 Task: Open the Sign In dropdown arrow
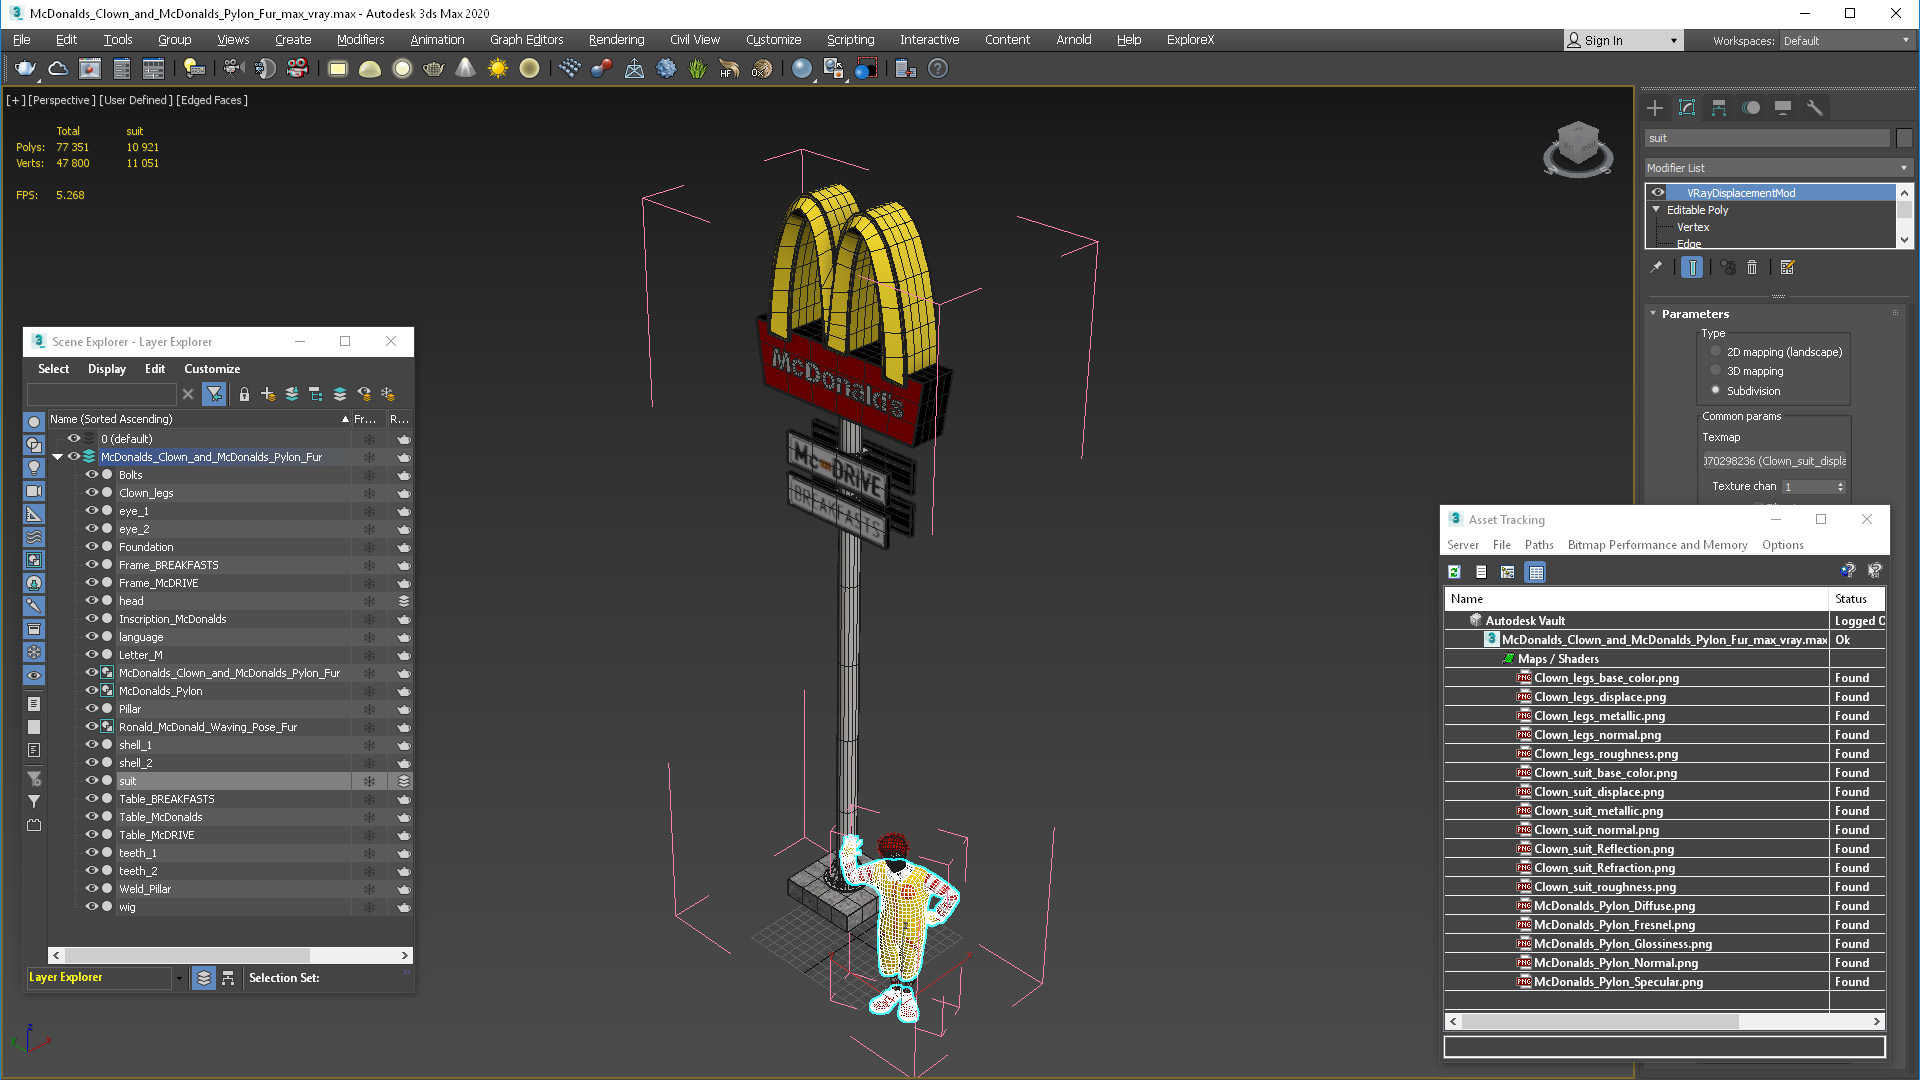click(1673, 41)
